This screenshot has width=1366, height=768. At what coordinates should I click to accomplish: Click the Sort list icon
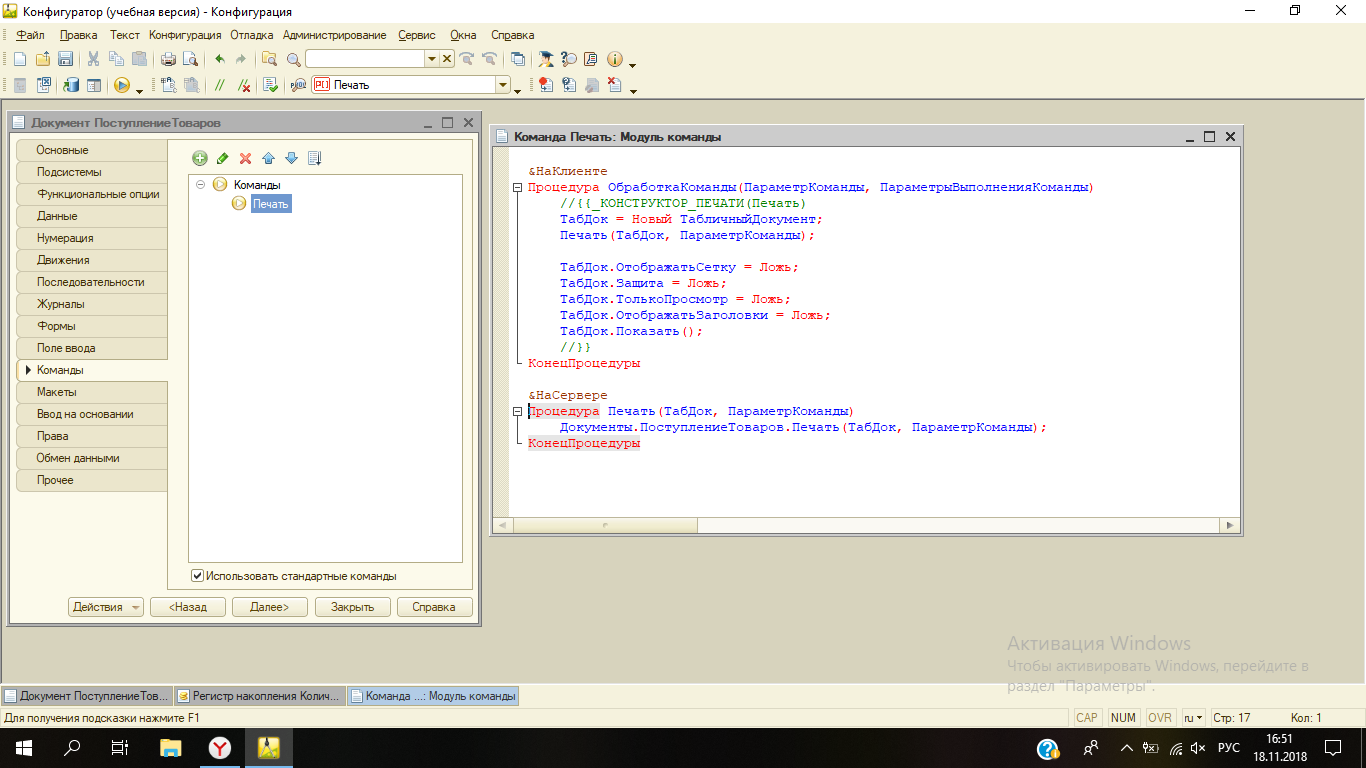pos(314,158)
